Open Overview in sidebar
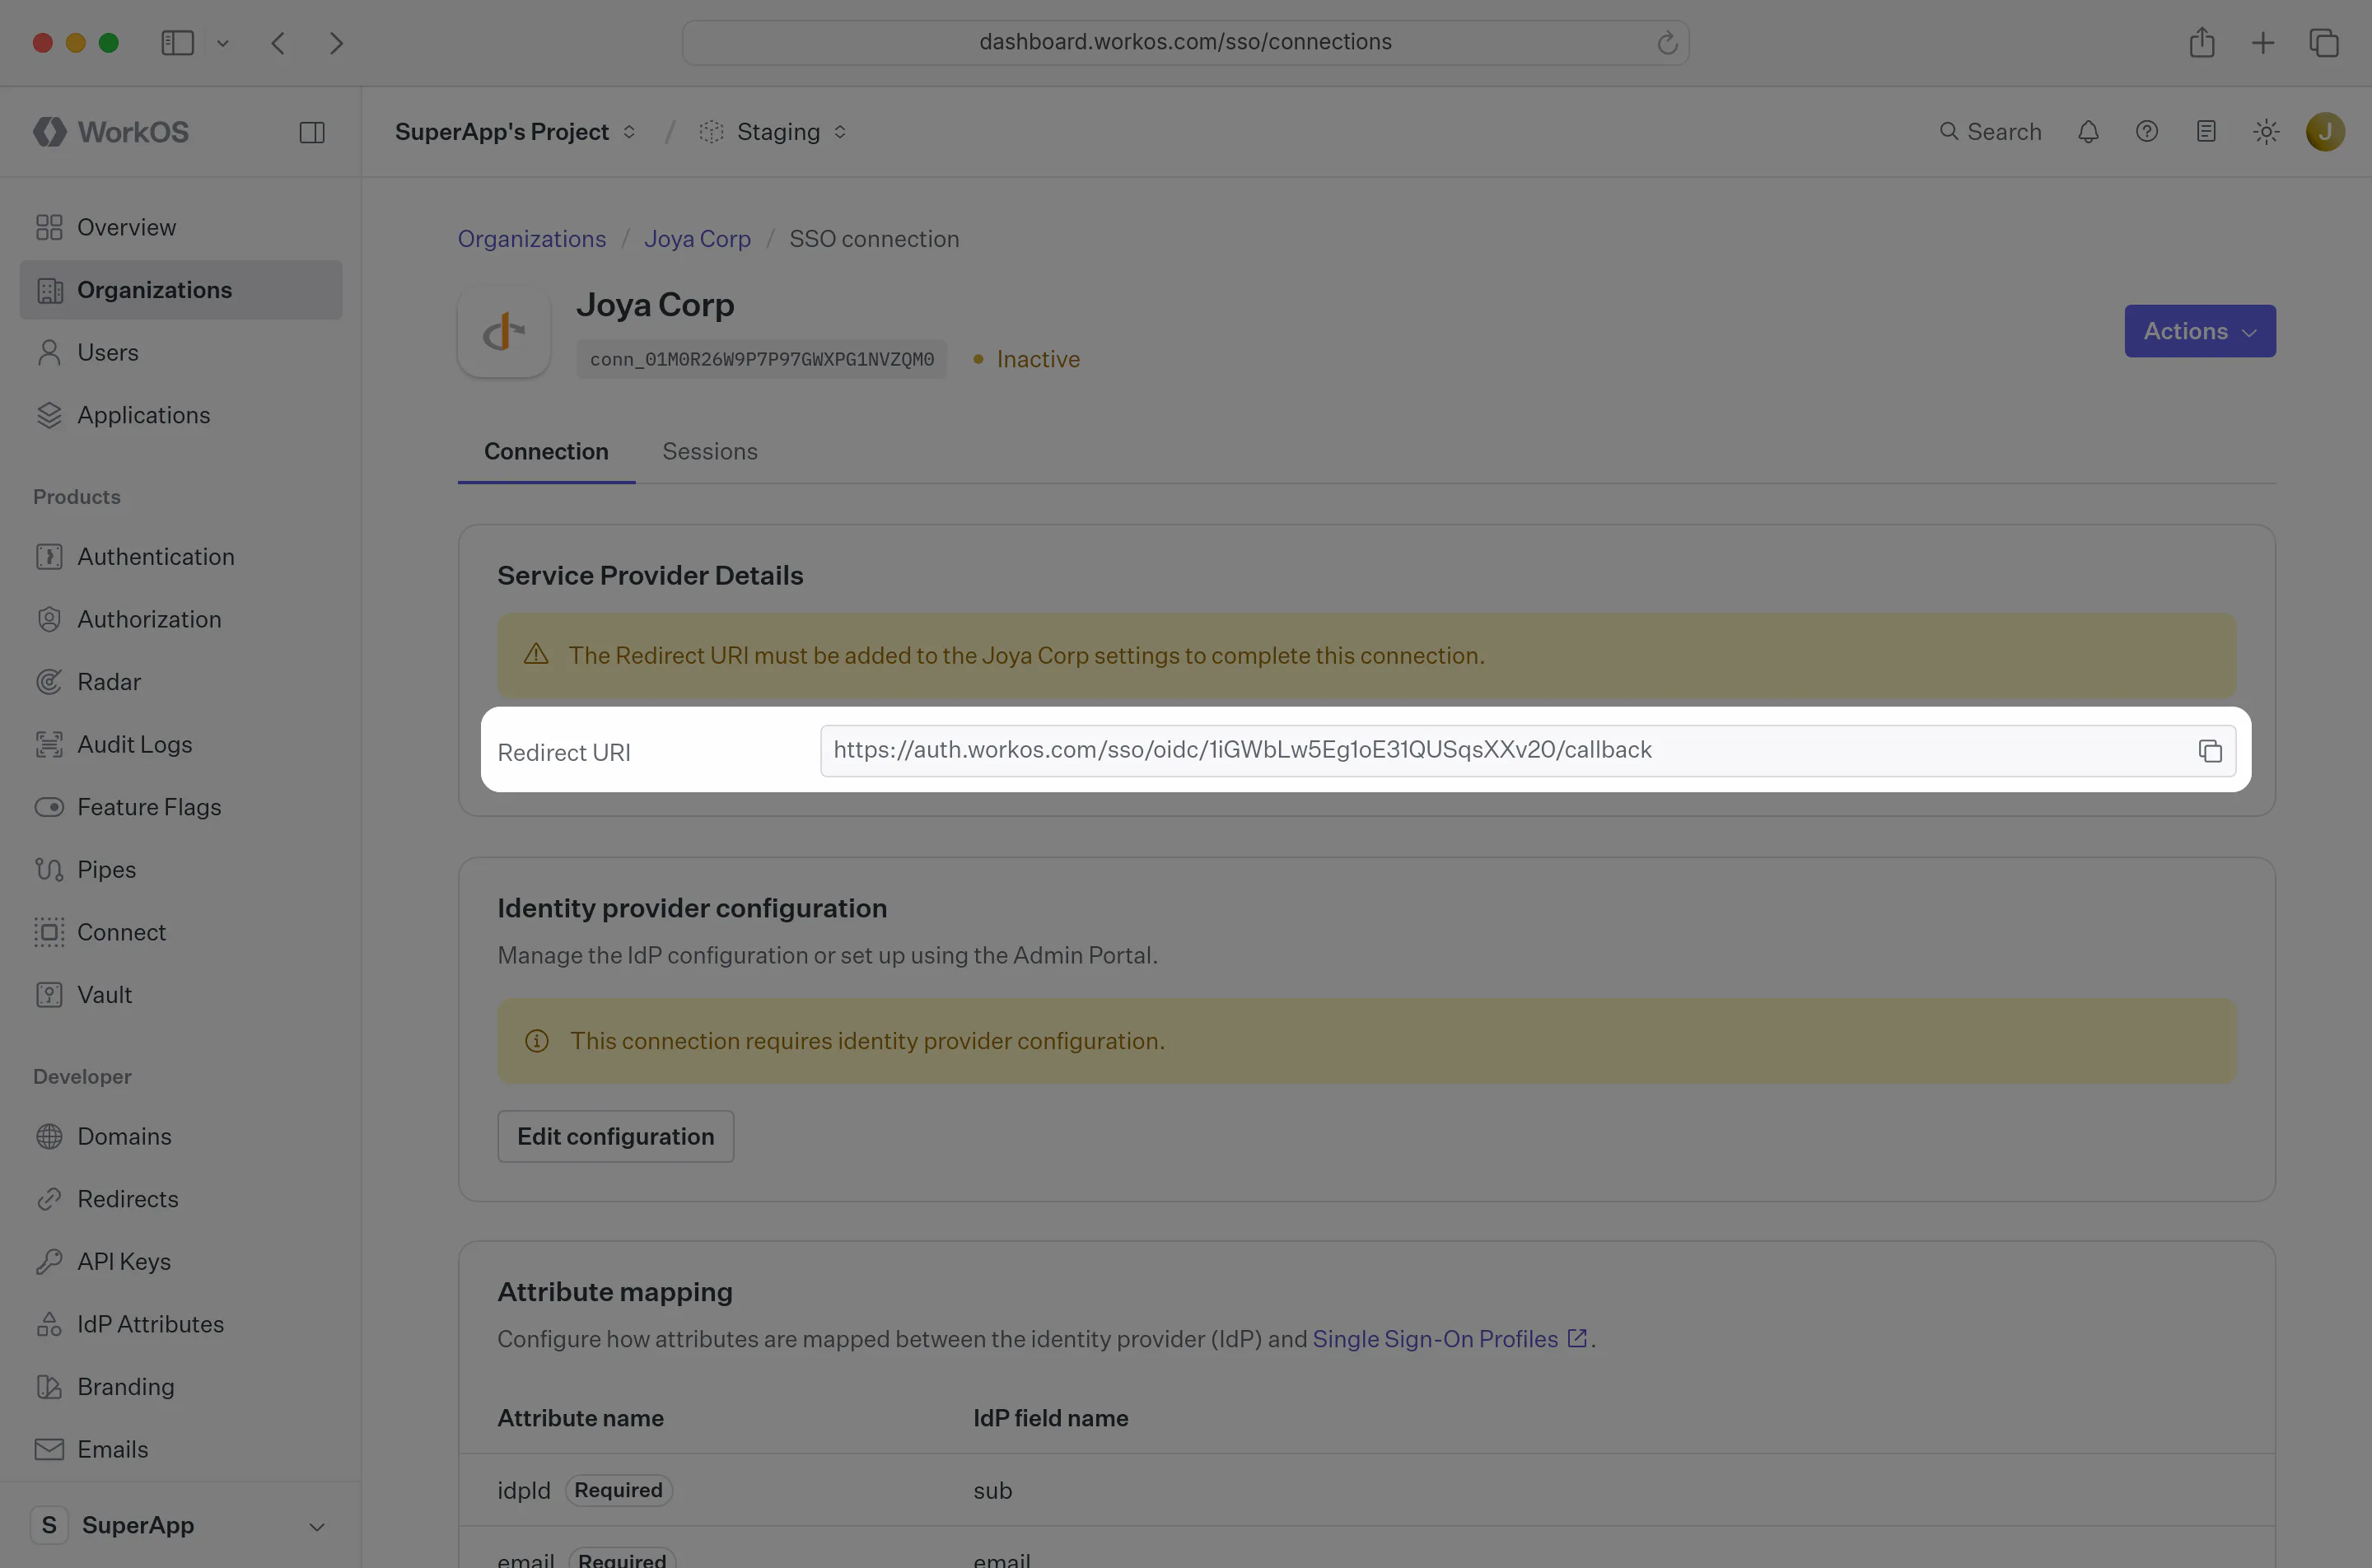Image resolution: width=2372 pixels, height=1568 pixels. click(181, 228)
